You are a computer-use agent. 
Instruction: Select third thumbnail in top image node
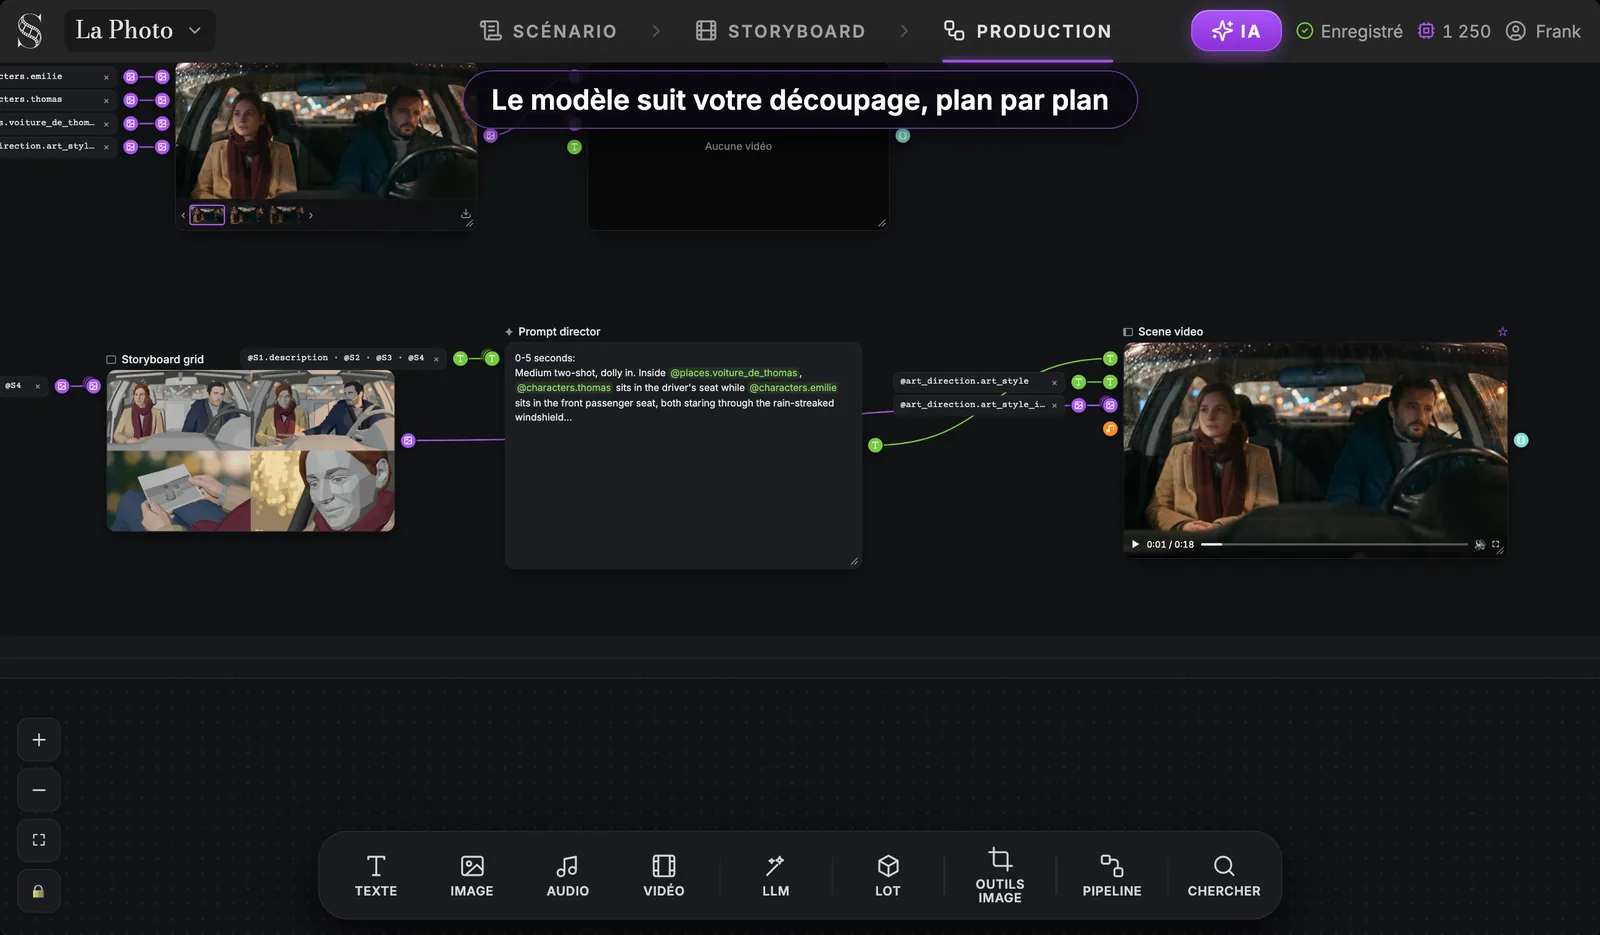[x=286, y=215]
